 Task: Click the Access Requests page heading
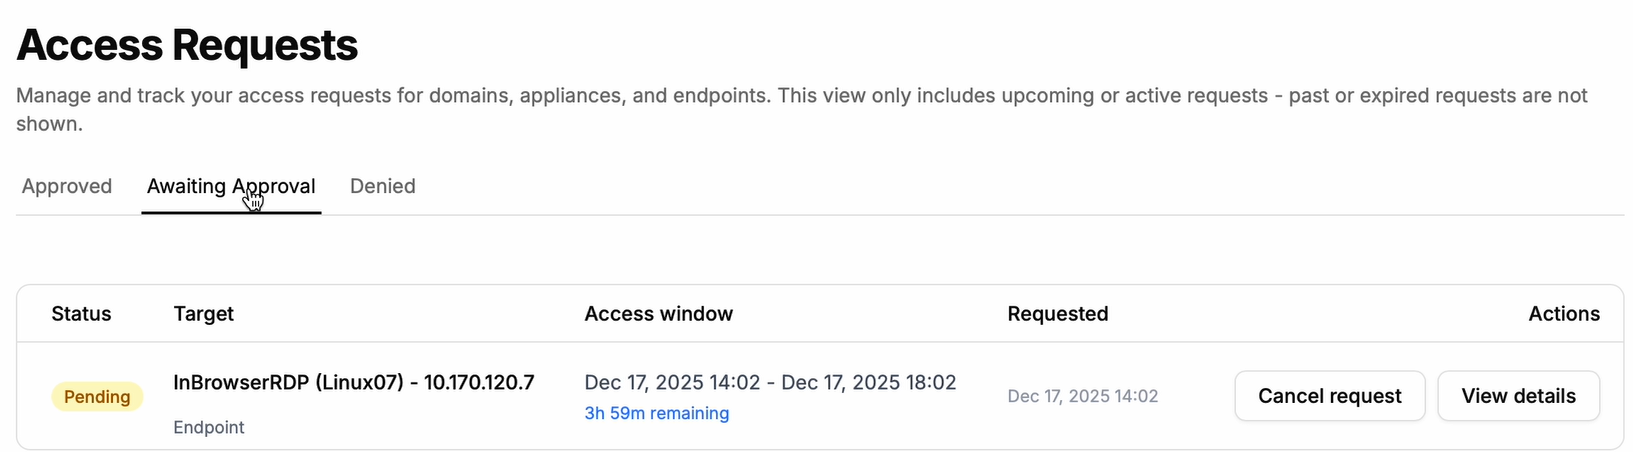point(187,45)
